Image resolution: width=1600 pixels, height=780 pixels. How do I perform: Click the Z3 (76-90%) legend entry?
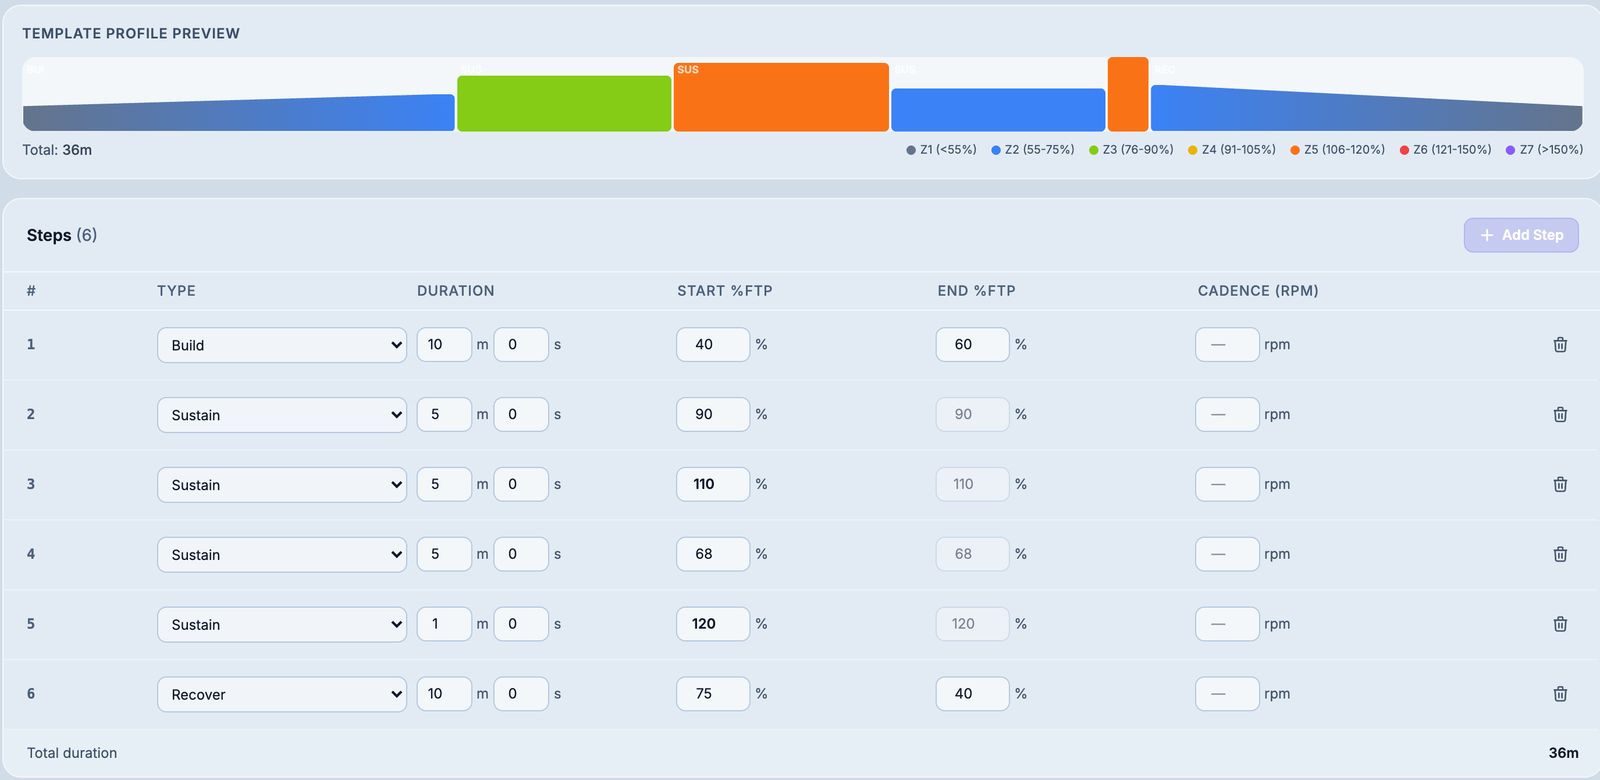tap(1131, 150)
